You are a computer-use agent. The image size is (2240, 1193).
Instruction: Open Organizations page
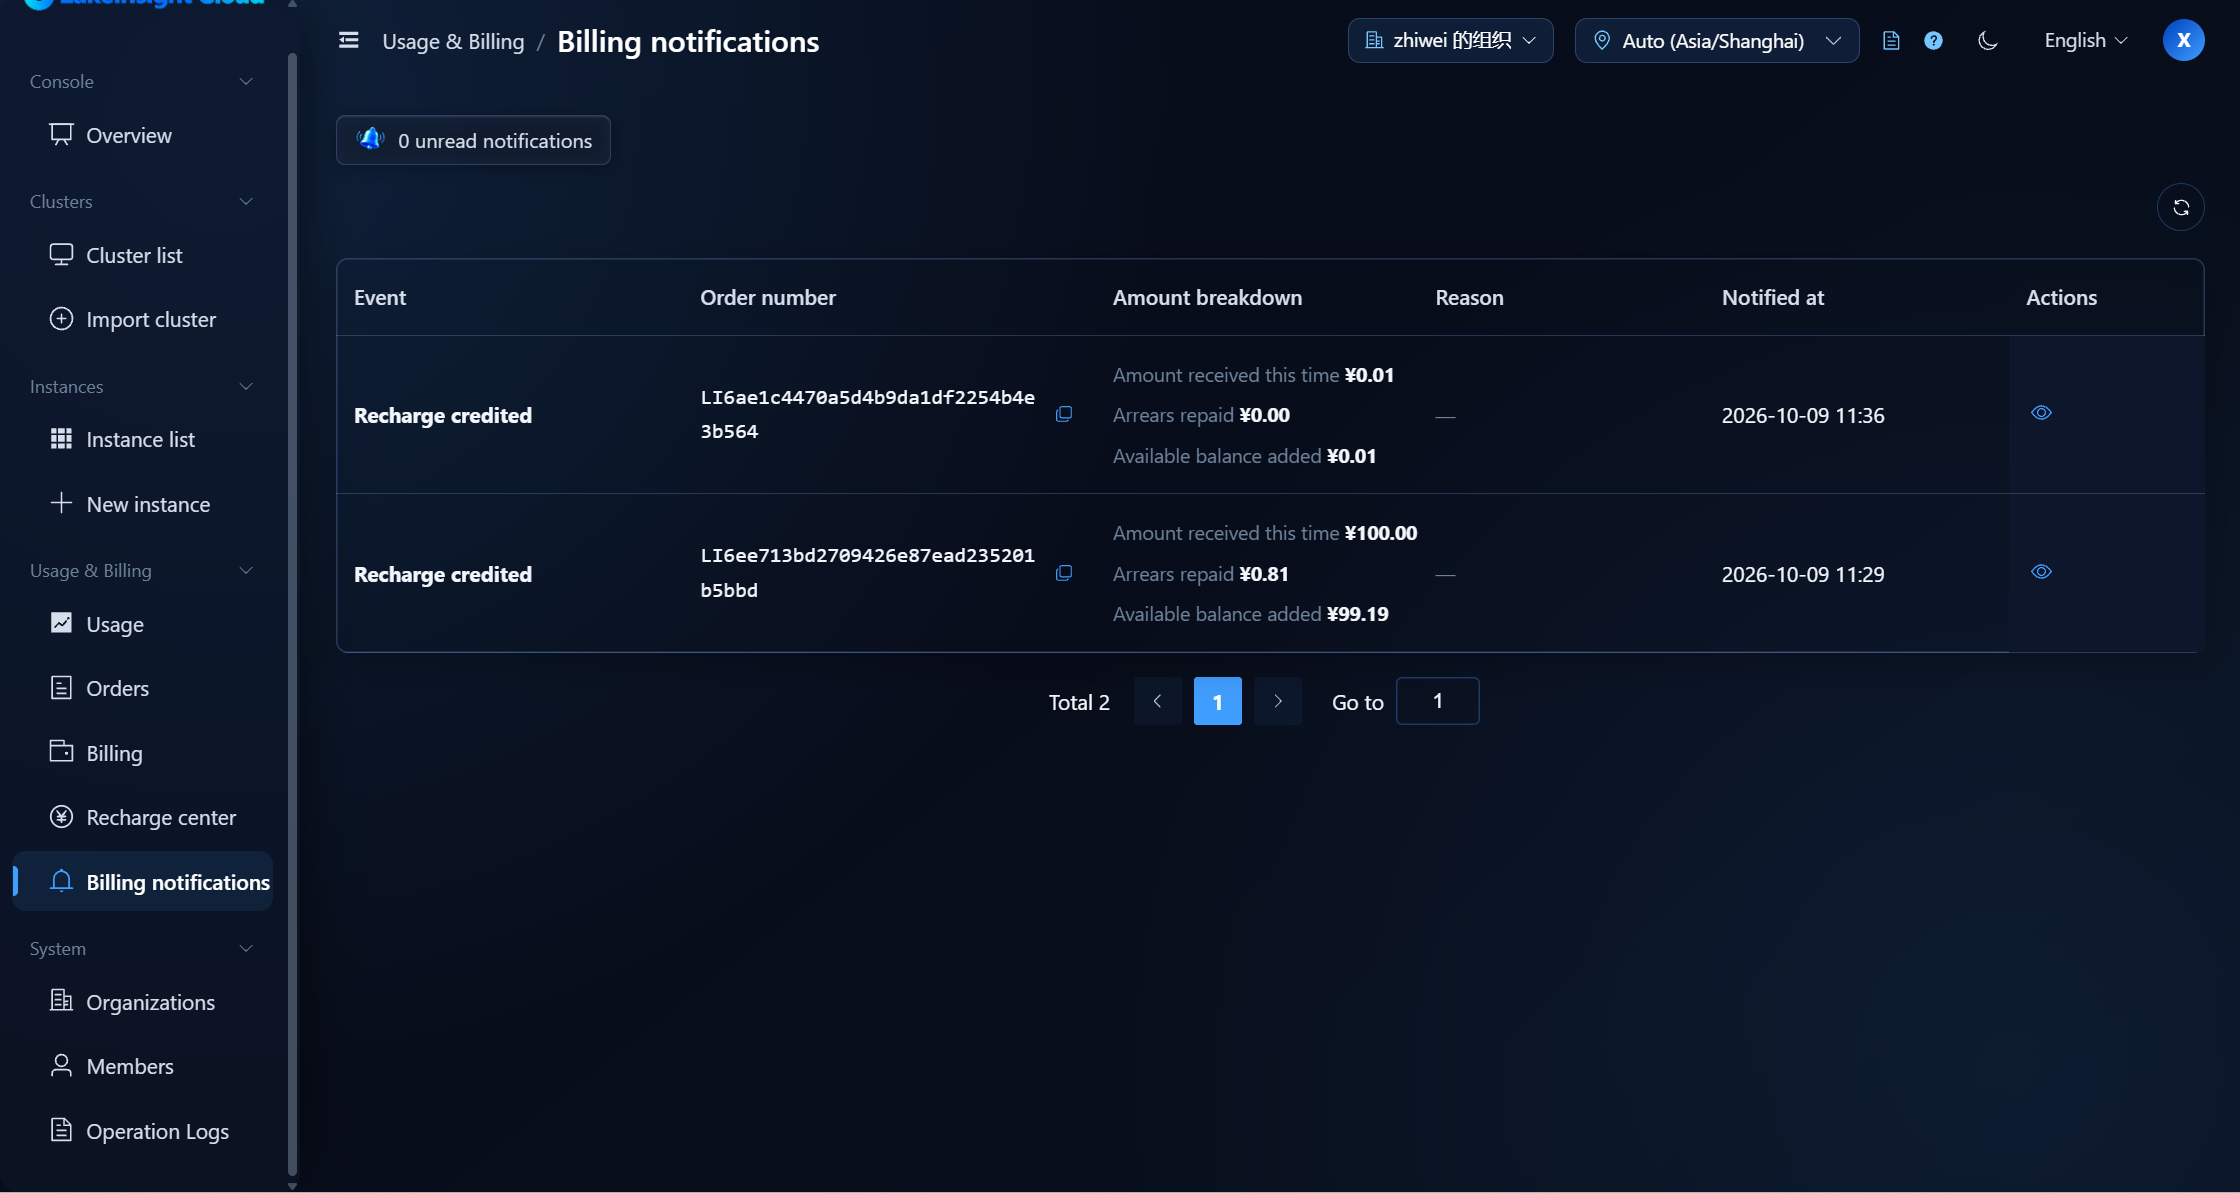142,1002
